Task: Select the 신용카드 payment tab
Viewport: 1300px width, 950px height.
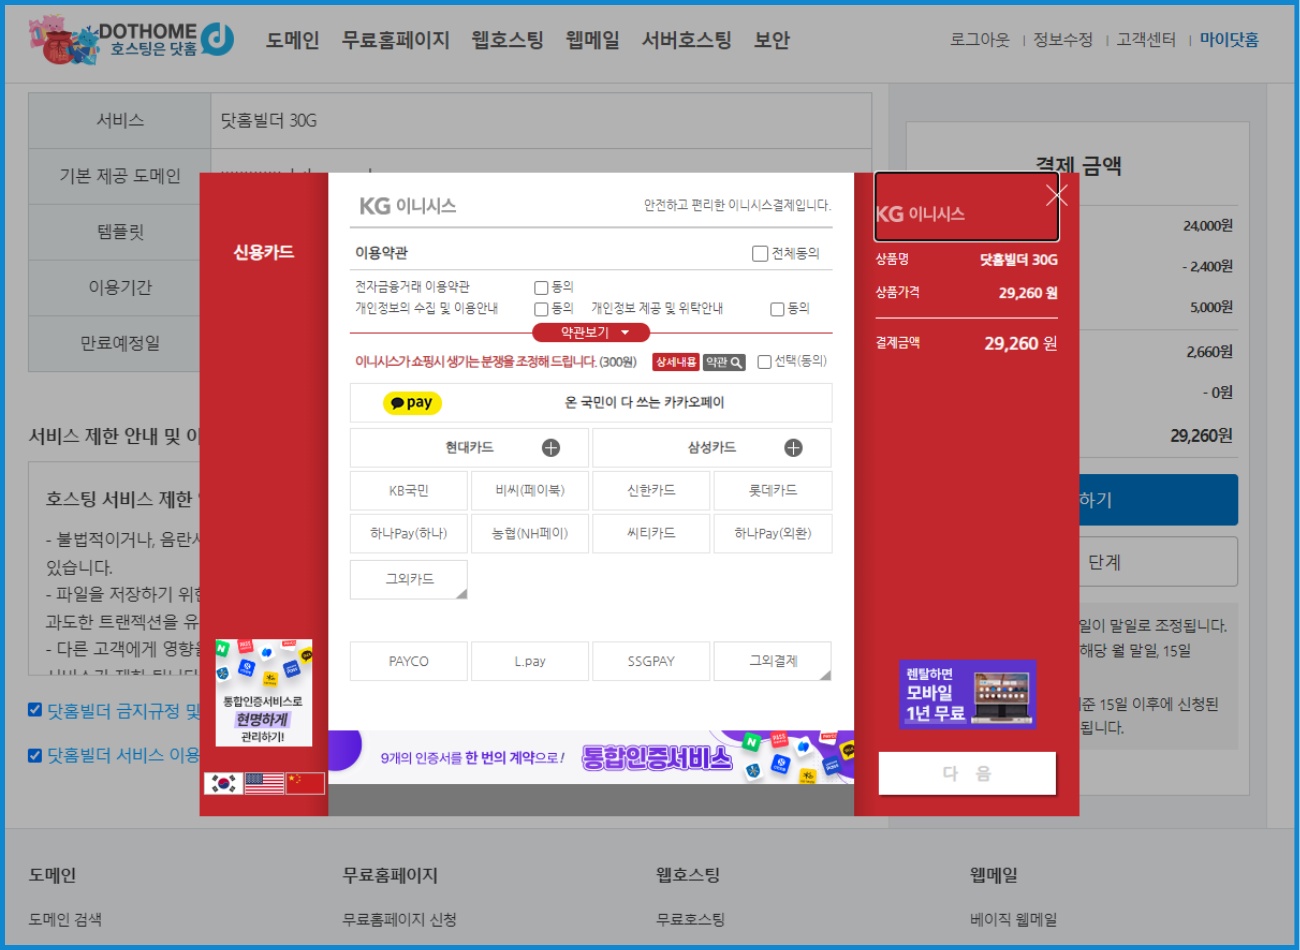Action: point(264,252)
